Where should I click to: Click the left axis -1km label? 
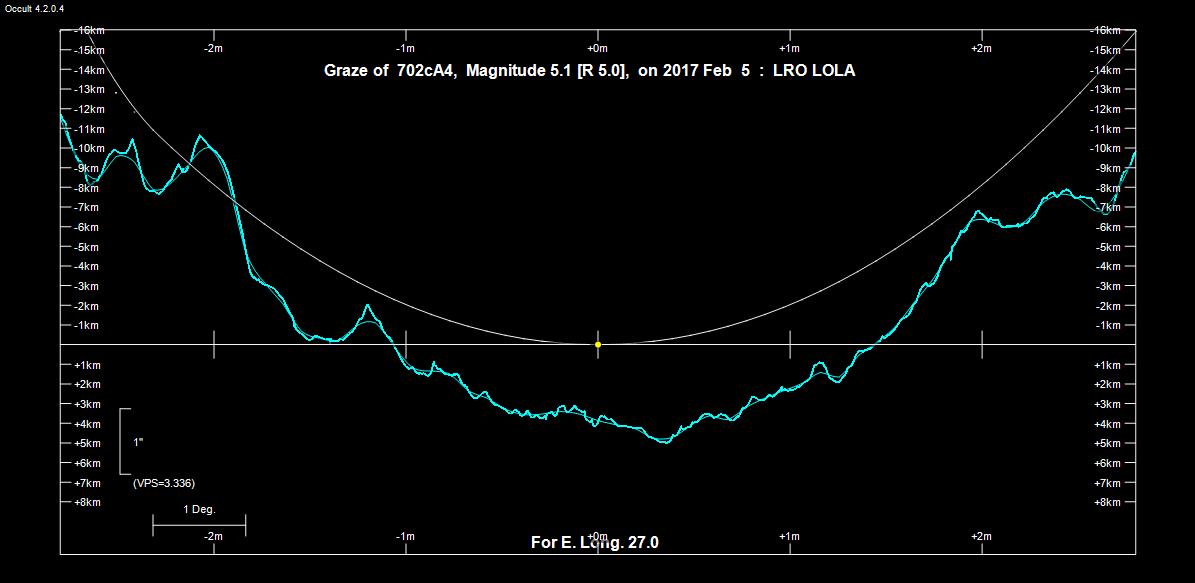(87, 325)
